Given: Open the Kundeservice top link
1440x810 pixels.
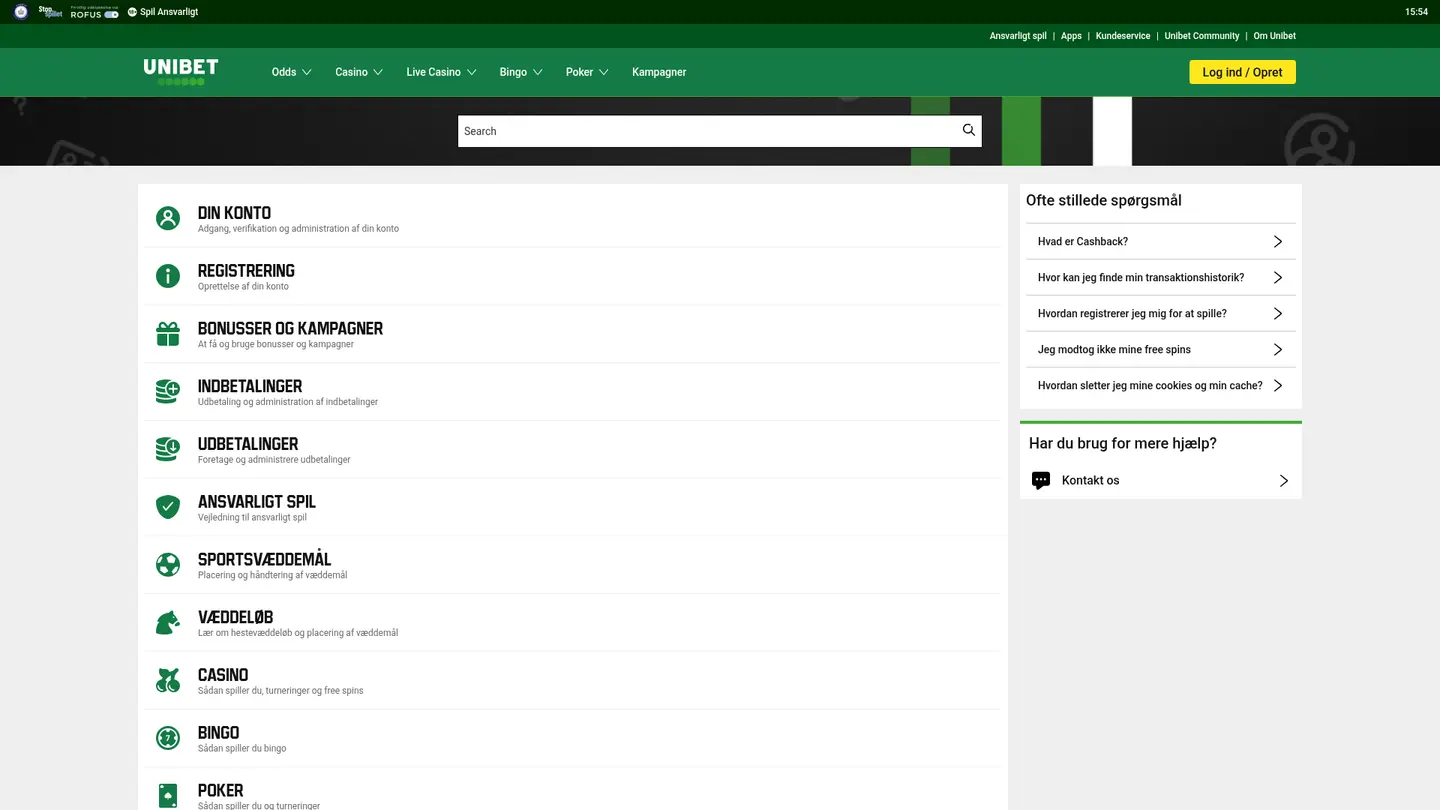Looking at the screenshot, I should point(1123,36).
